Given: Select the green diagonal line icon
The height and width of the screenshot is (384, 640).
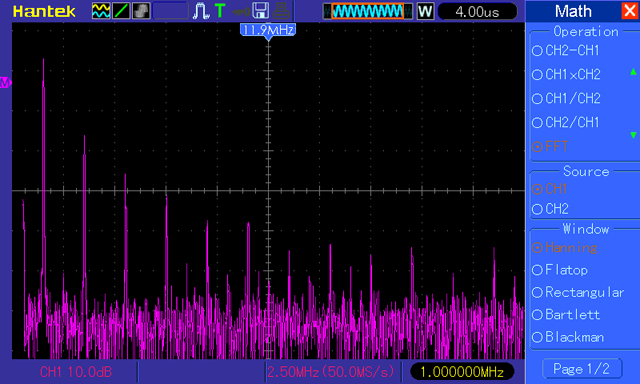Looking at the screenshot, I should click(121, 11).
